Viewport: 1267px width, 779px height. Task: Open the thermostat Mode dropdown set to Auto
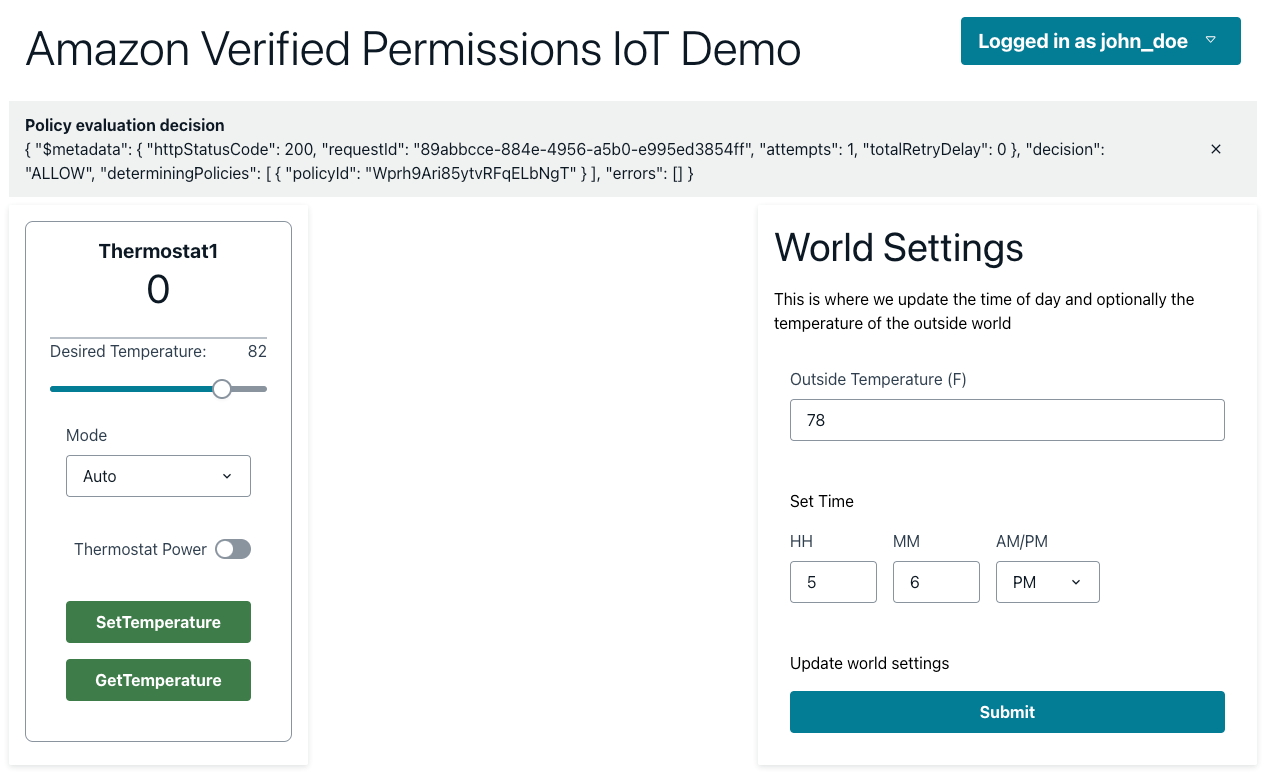[158, 476]
